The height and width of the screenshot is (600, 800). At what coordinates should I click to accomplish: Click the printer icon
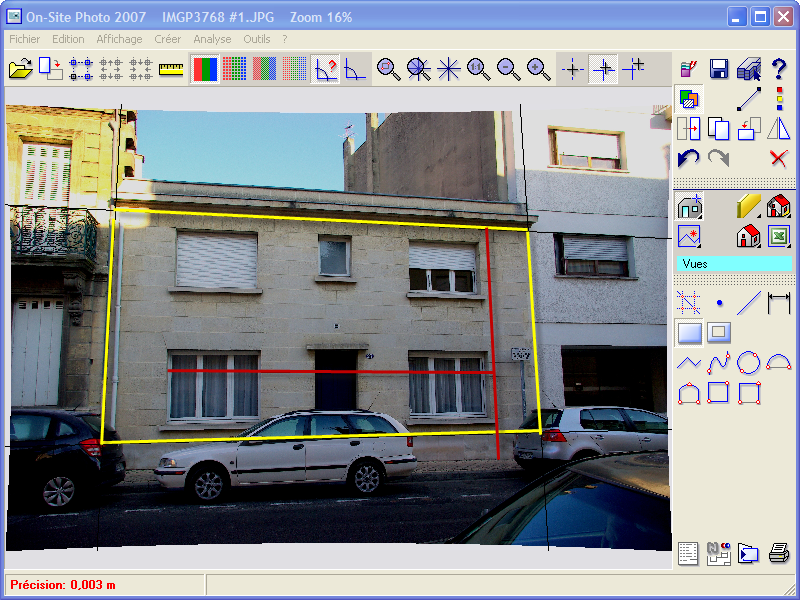[x=779, y=554]
